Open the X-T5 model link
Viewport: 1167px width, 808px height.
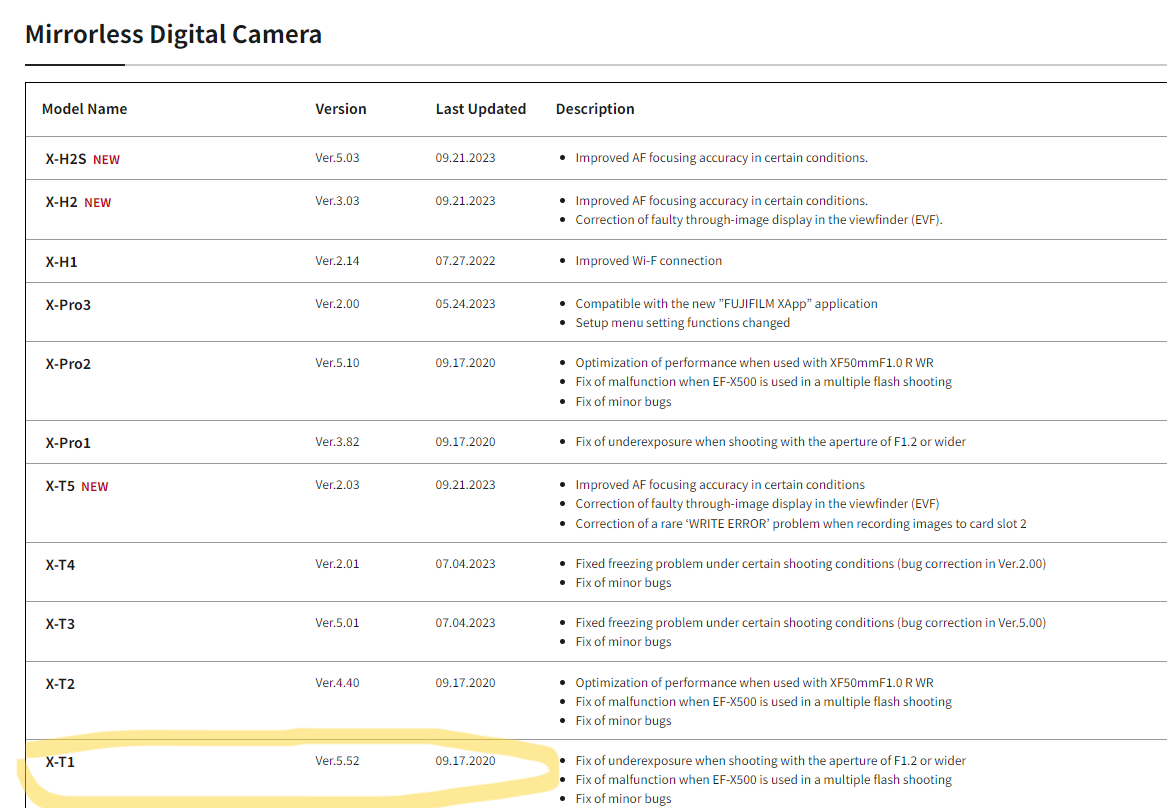pos(60,487)
